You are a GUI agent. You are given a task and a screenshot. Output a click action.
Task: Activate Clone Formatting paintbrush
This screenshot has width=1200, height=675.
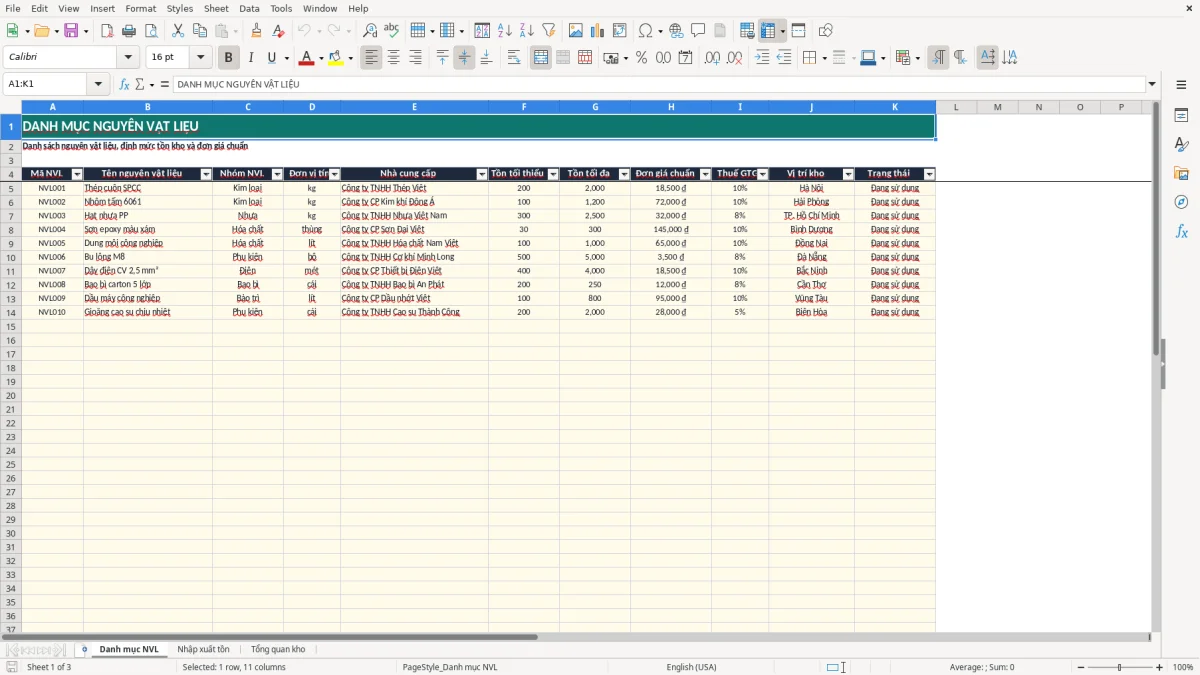tap(256, 31)
